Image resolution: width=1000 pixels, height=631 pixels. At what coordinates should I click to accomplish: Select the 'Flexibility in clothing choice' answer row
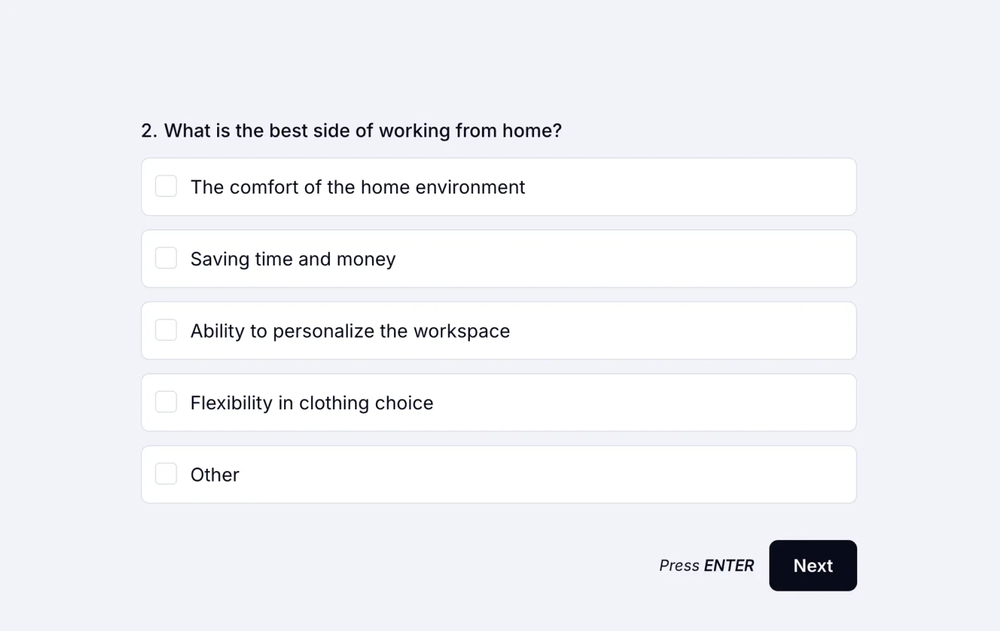(498, 402)
